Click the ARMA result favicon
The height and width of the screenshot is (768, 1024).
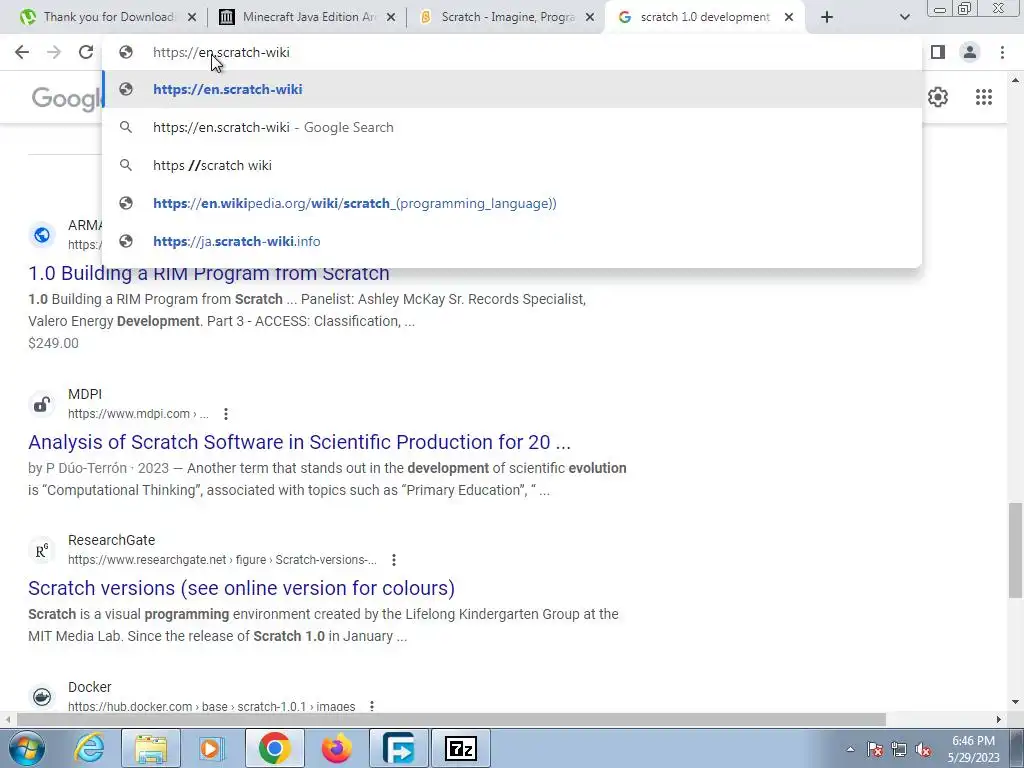42,235
